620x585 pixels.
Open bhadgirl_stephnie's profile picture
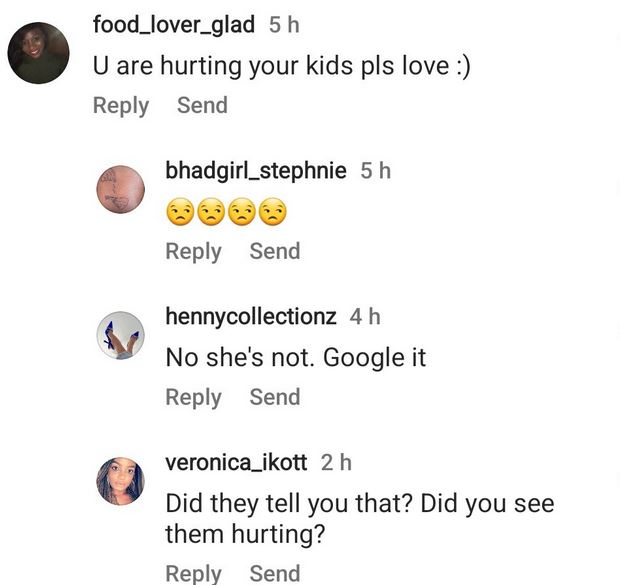120,188
